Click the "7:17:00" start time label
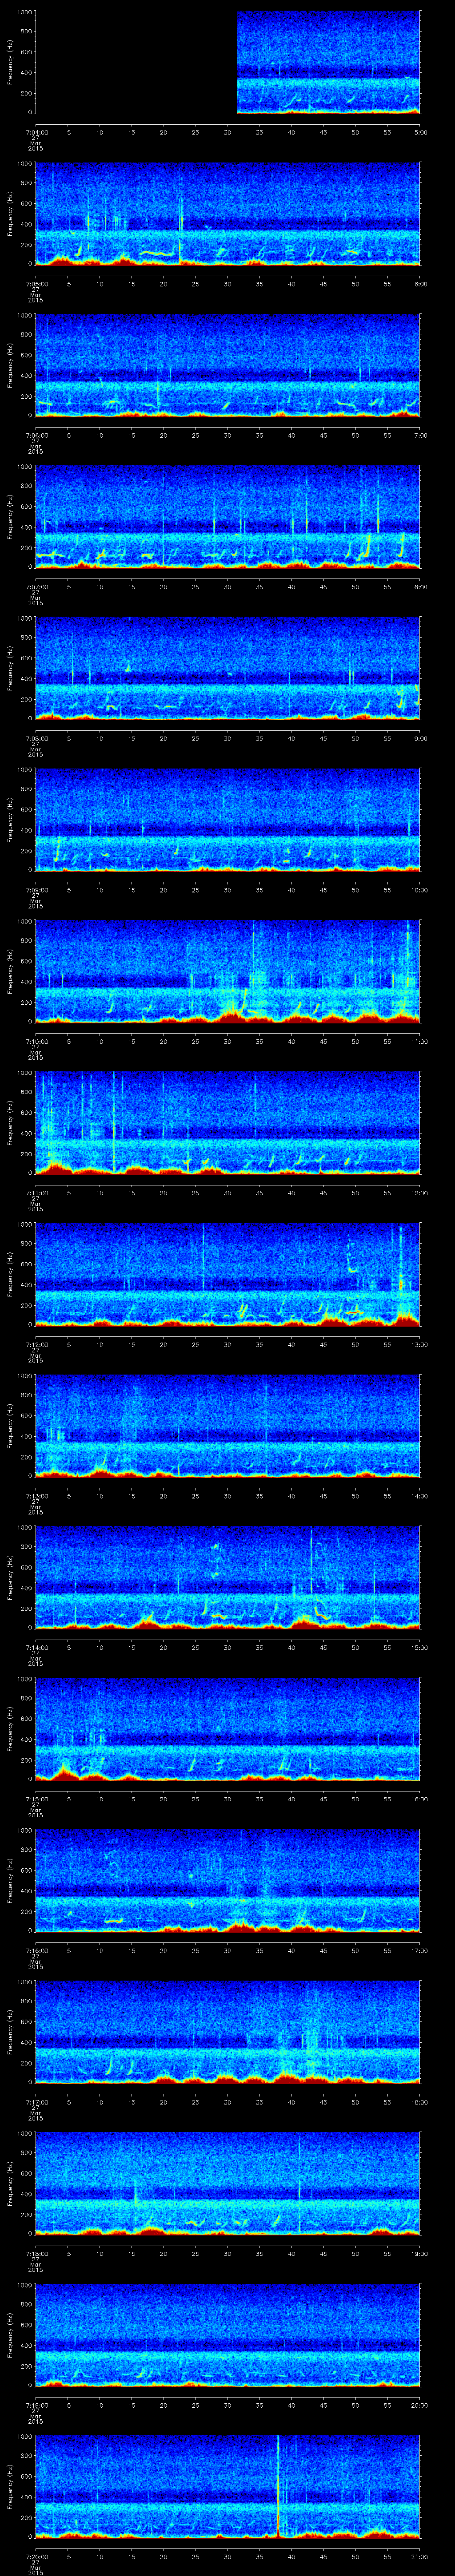This screenshot has height=2576, width=455. [36, 2102]
